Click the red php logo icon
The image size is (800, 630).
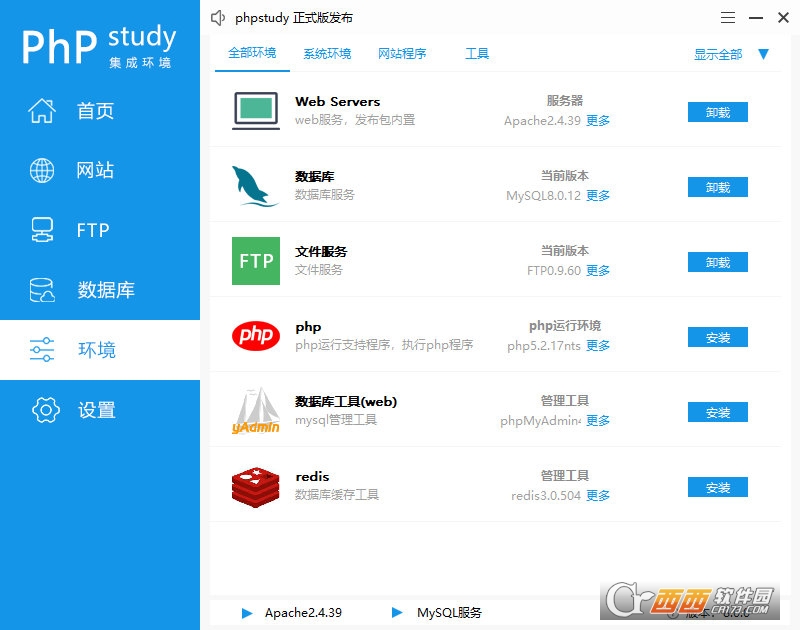[x=256, y=336]
